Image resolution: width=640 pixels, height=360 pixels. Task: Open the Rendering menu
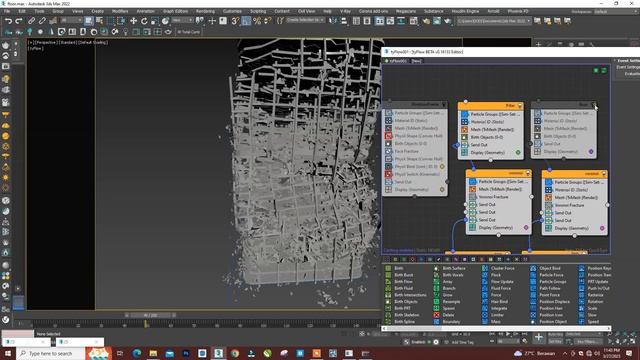tap(205, 11)
